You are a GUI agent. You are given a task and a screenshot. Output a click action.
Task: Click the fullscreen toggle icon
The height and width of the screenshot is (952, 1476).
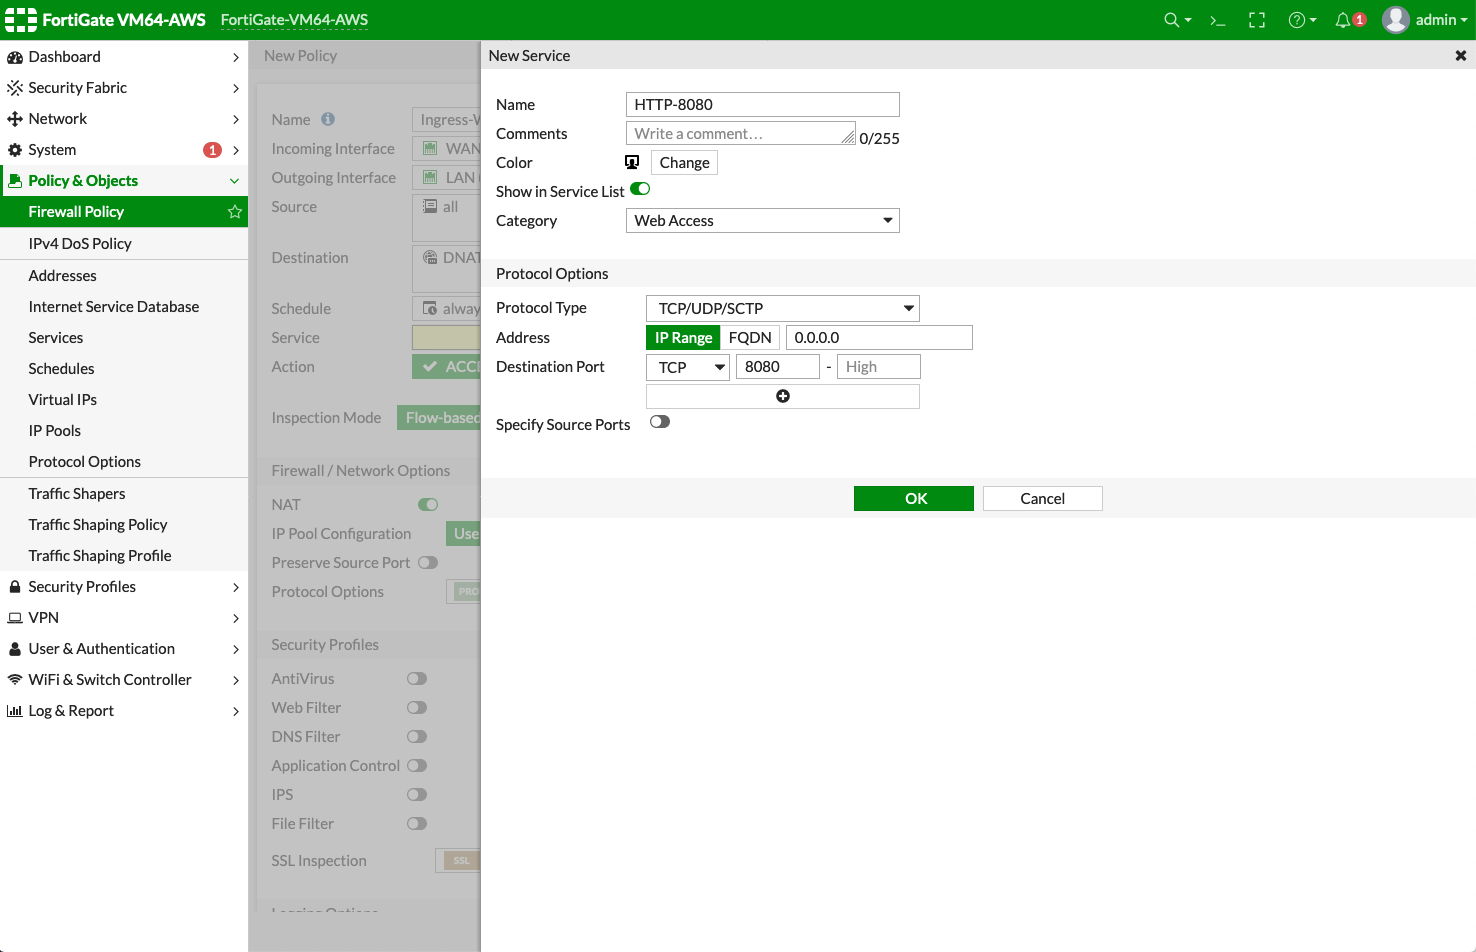[1256, 19]
